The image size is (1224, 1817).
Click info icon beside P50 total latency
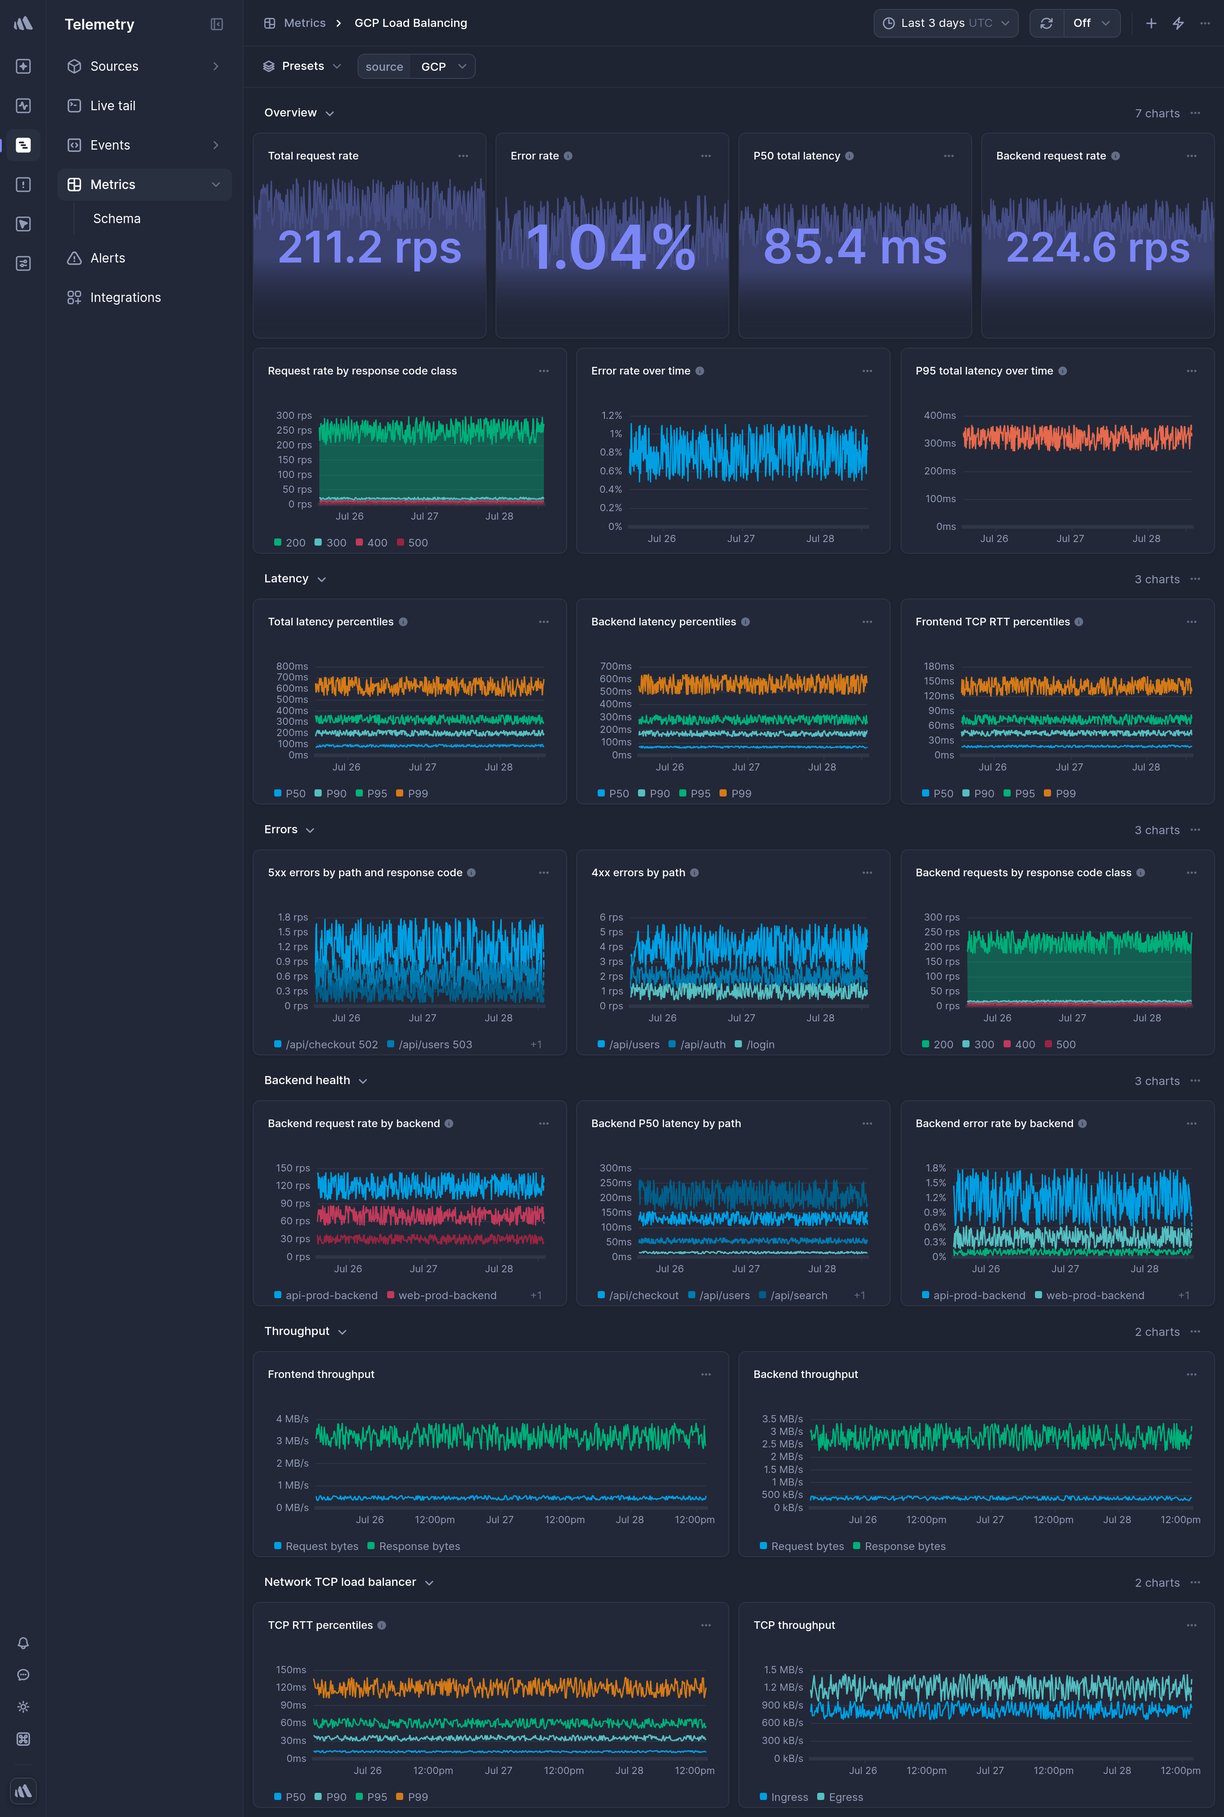pos(849,156)
